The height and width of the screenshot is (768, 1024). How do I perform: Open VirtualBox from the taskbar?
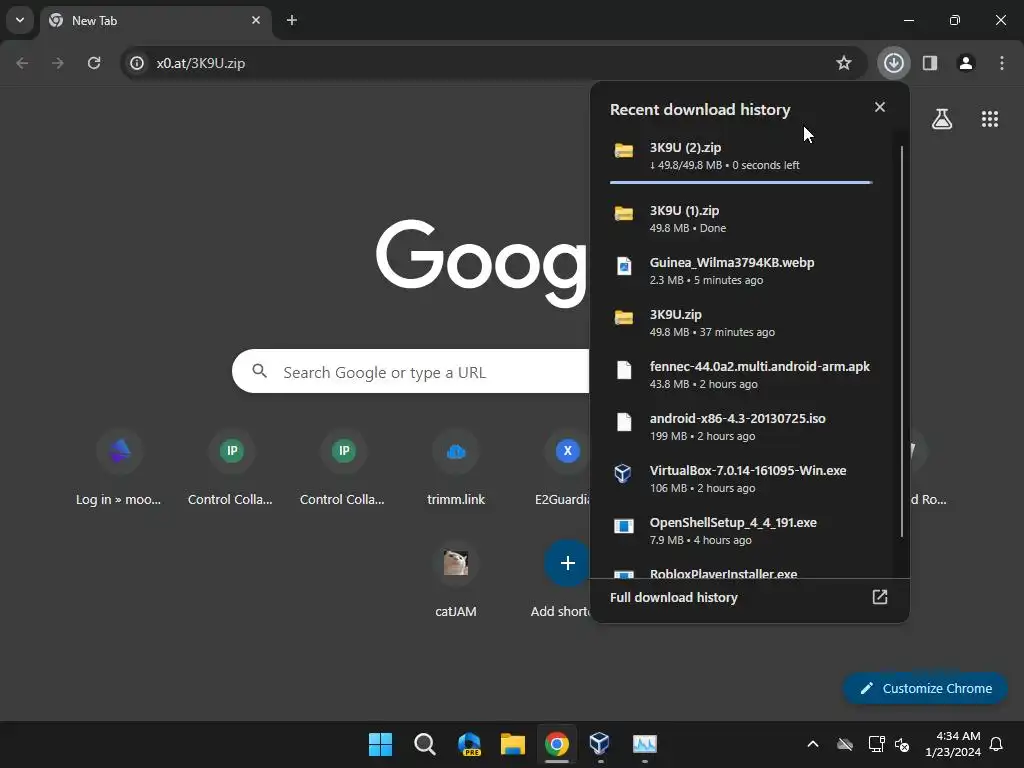coord(600,744)
